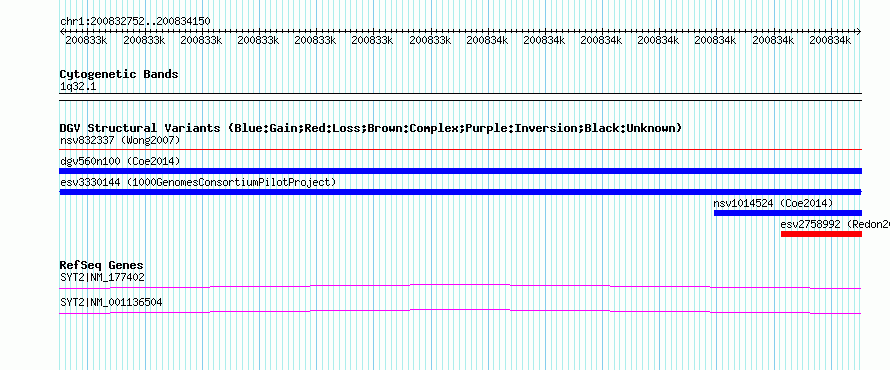Open the nsv1014524 (Coe2014) label
The width and height of the screenshot is (890, 370).
tap(773, 203)
